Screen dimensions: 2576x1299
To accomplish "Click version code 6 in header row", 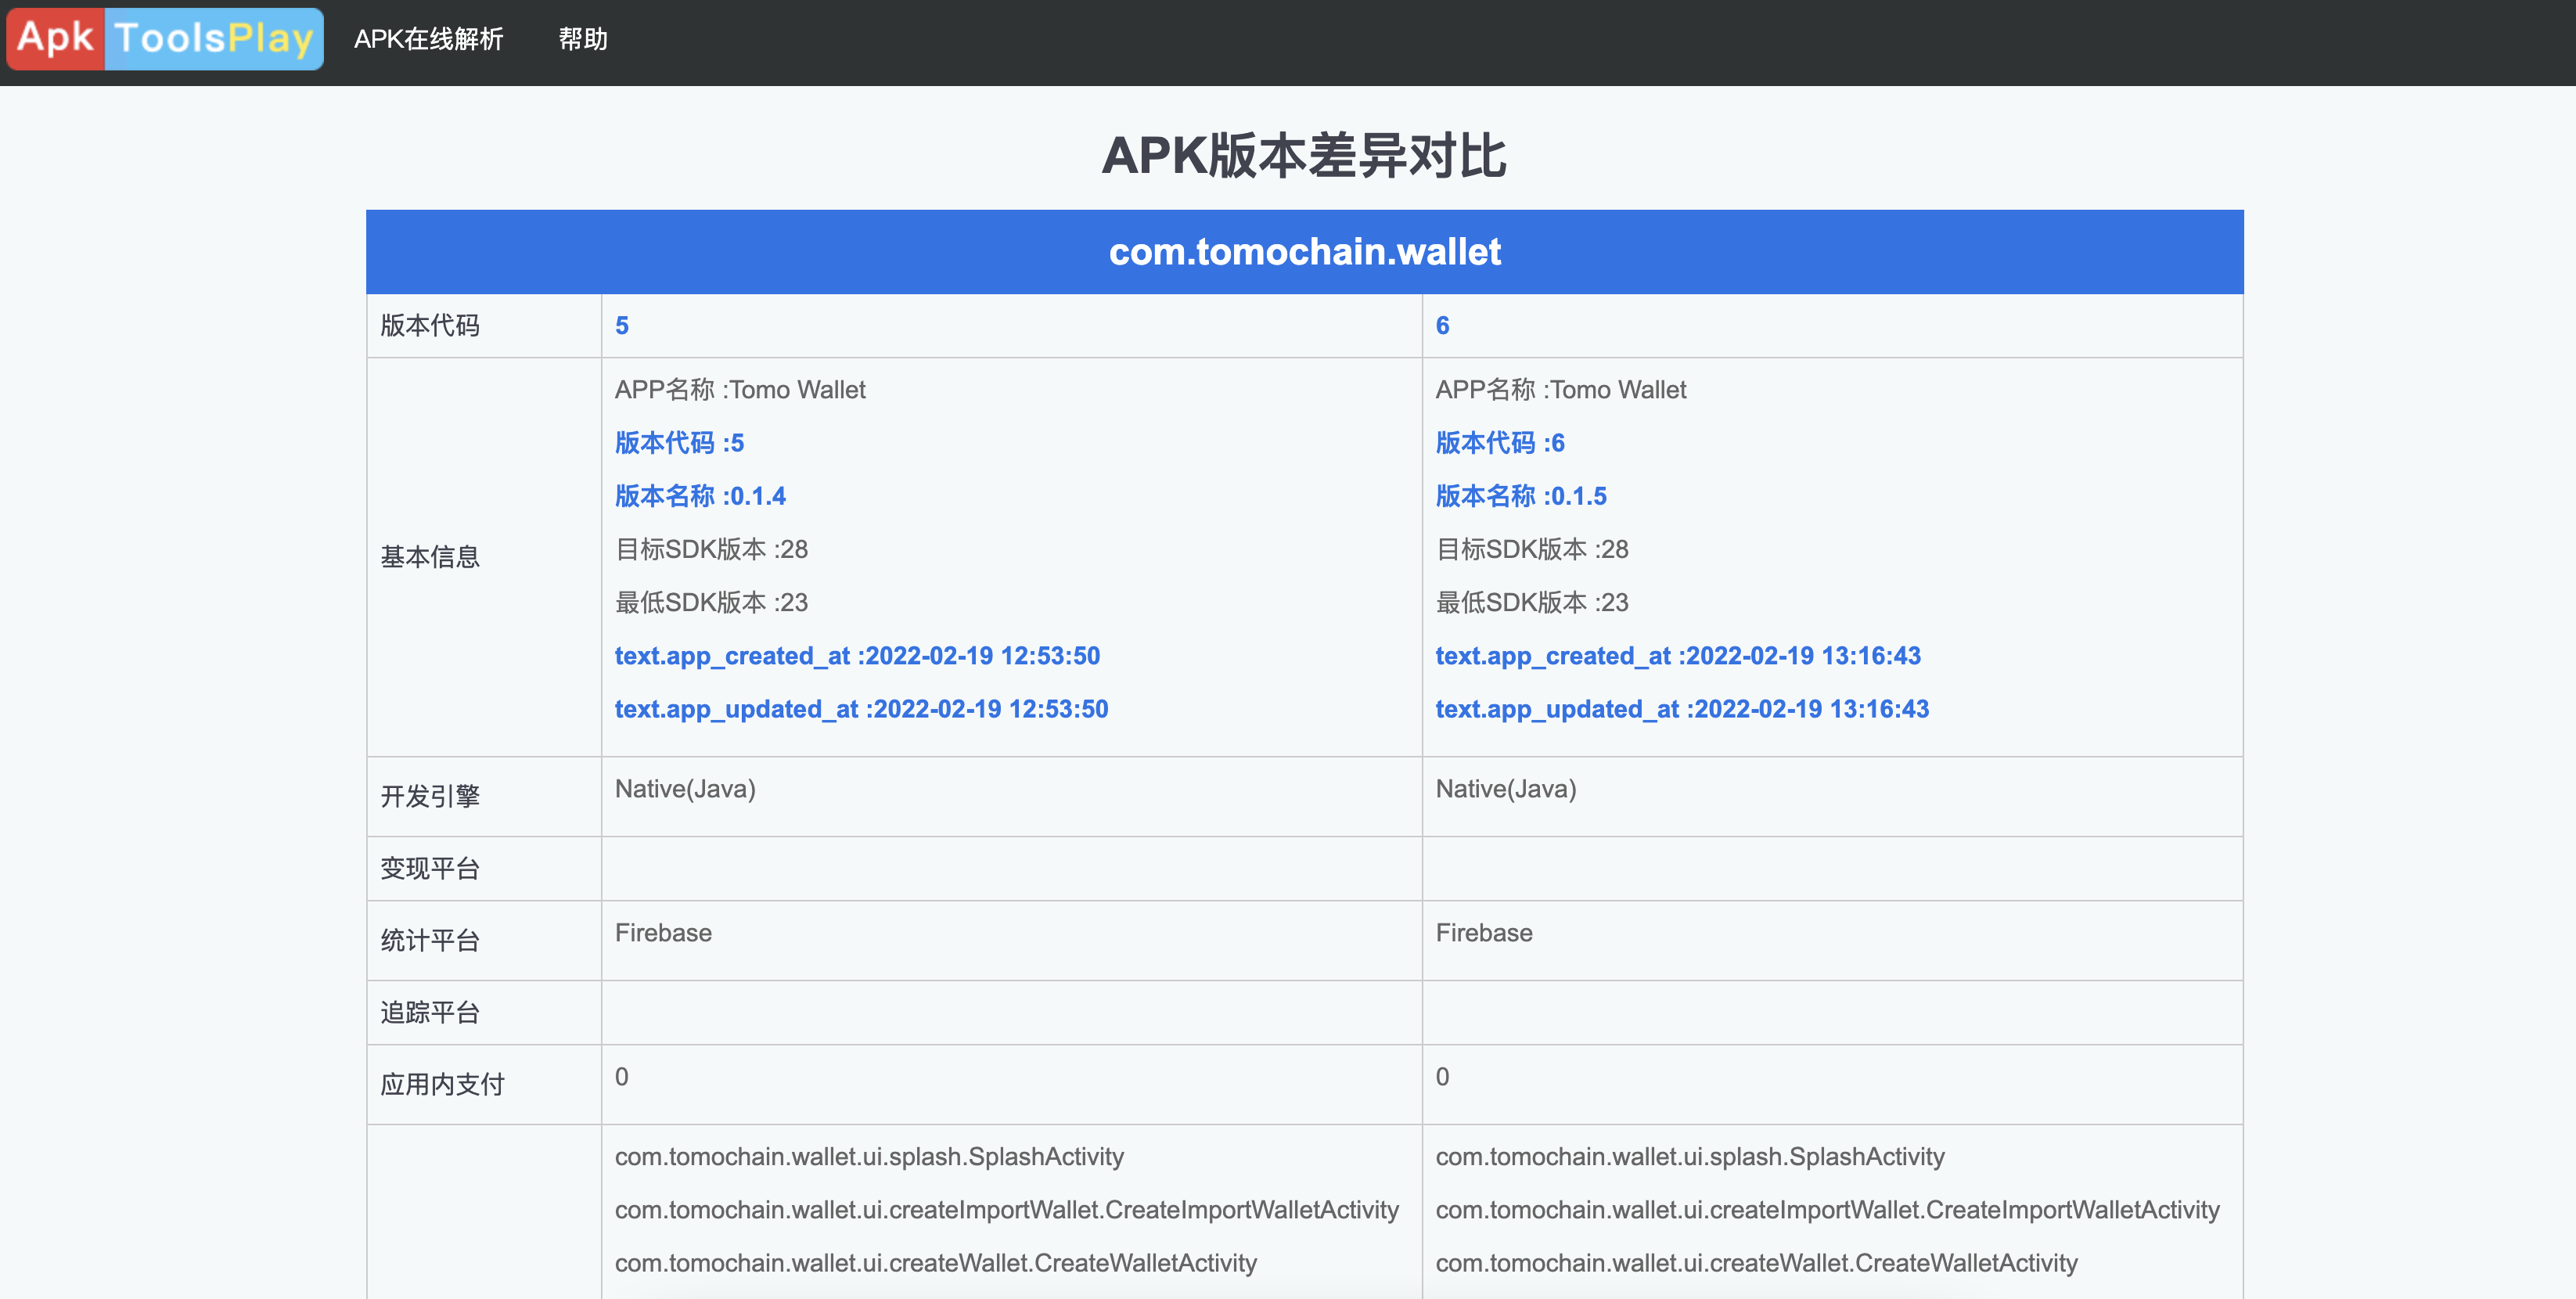I will (x=1442, y=326).
